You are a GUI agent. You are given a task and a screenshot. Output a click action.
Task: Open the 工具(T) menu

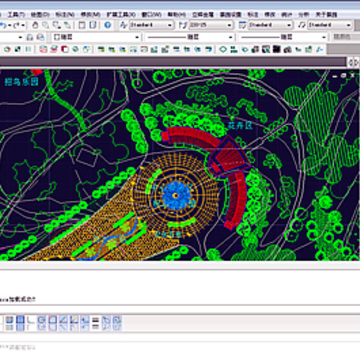(16, 15)
